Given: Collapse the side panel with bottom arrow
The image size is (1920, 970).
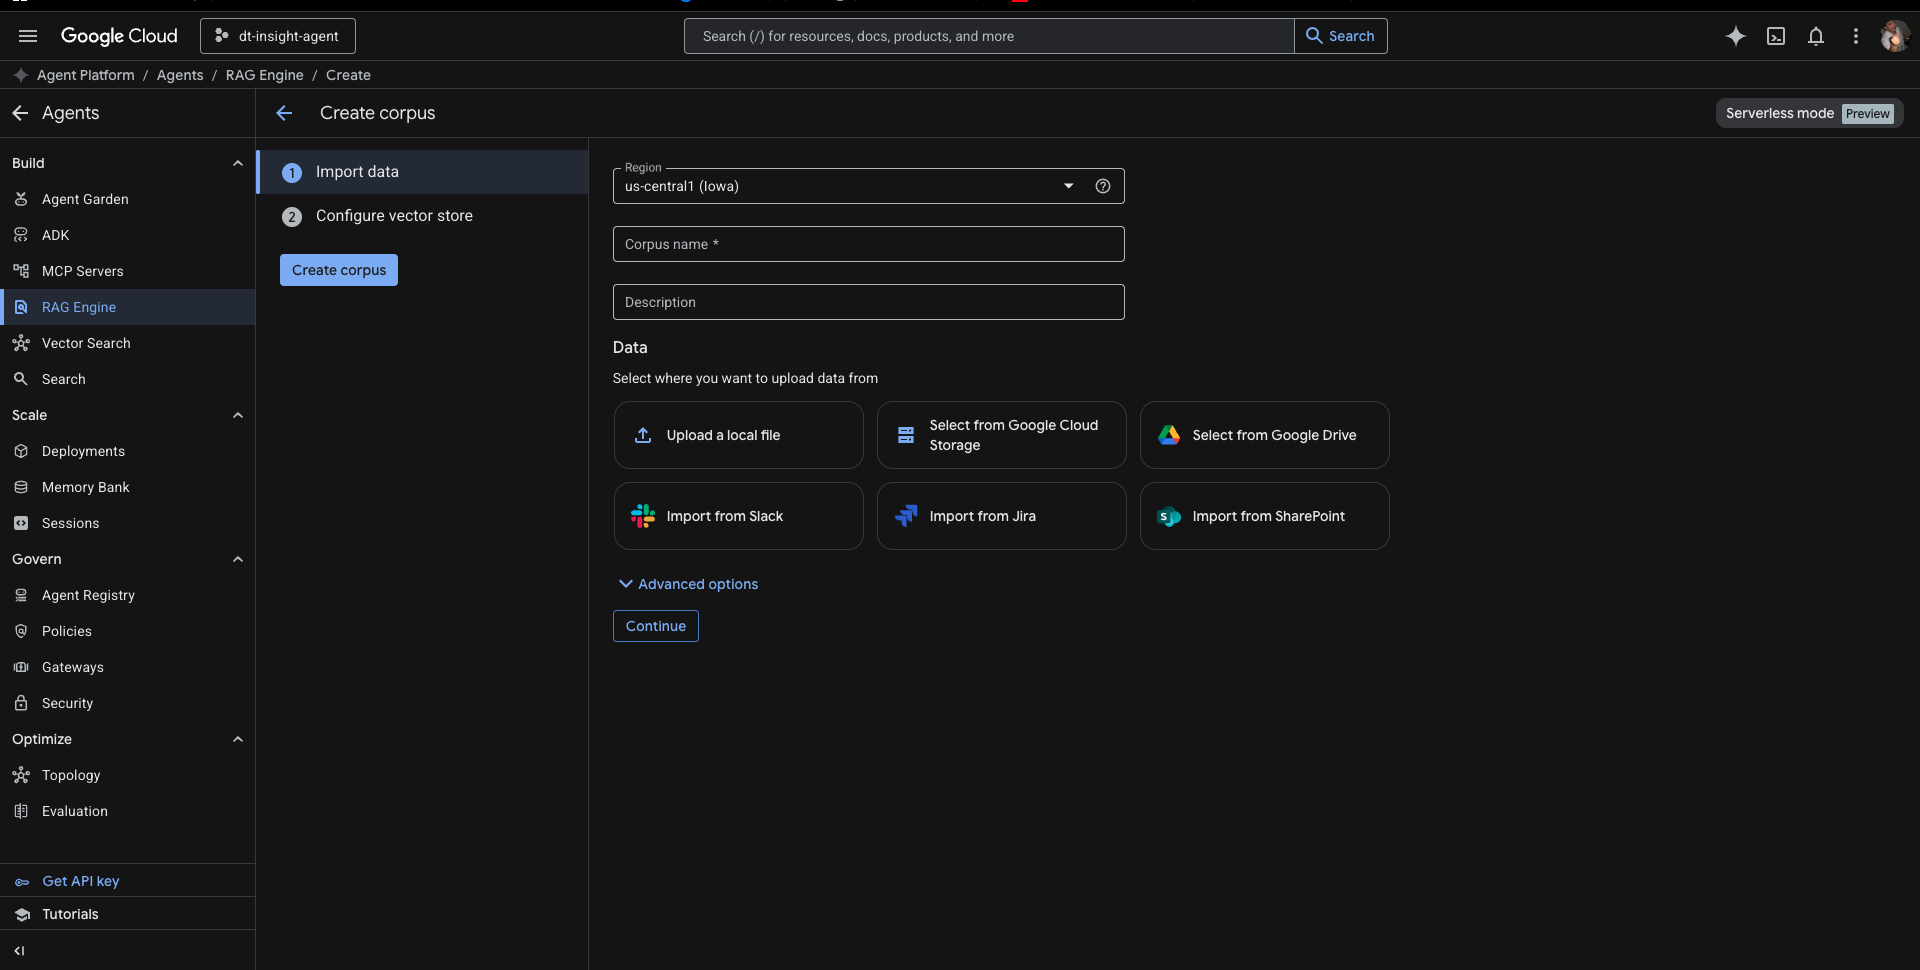Looking at the screenshot, I should (19, 951).
